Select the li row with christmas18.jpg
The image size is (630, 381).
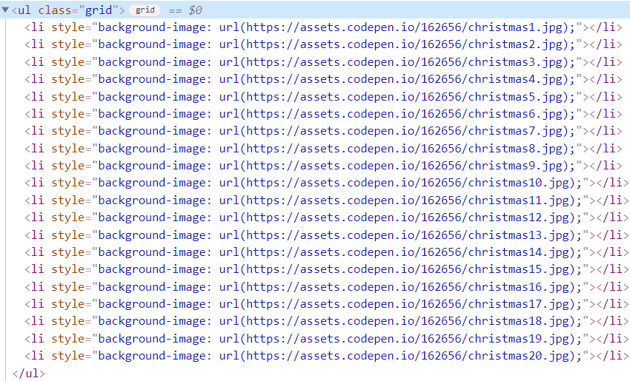[x=327, y=321]
